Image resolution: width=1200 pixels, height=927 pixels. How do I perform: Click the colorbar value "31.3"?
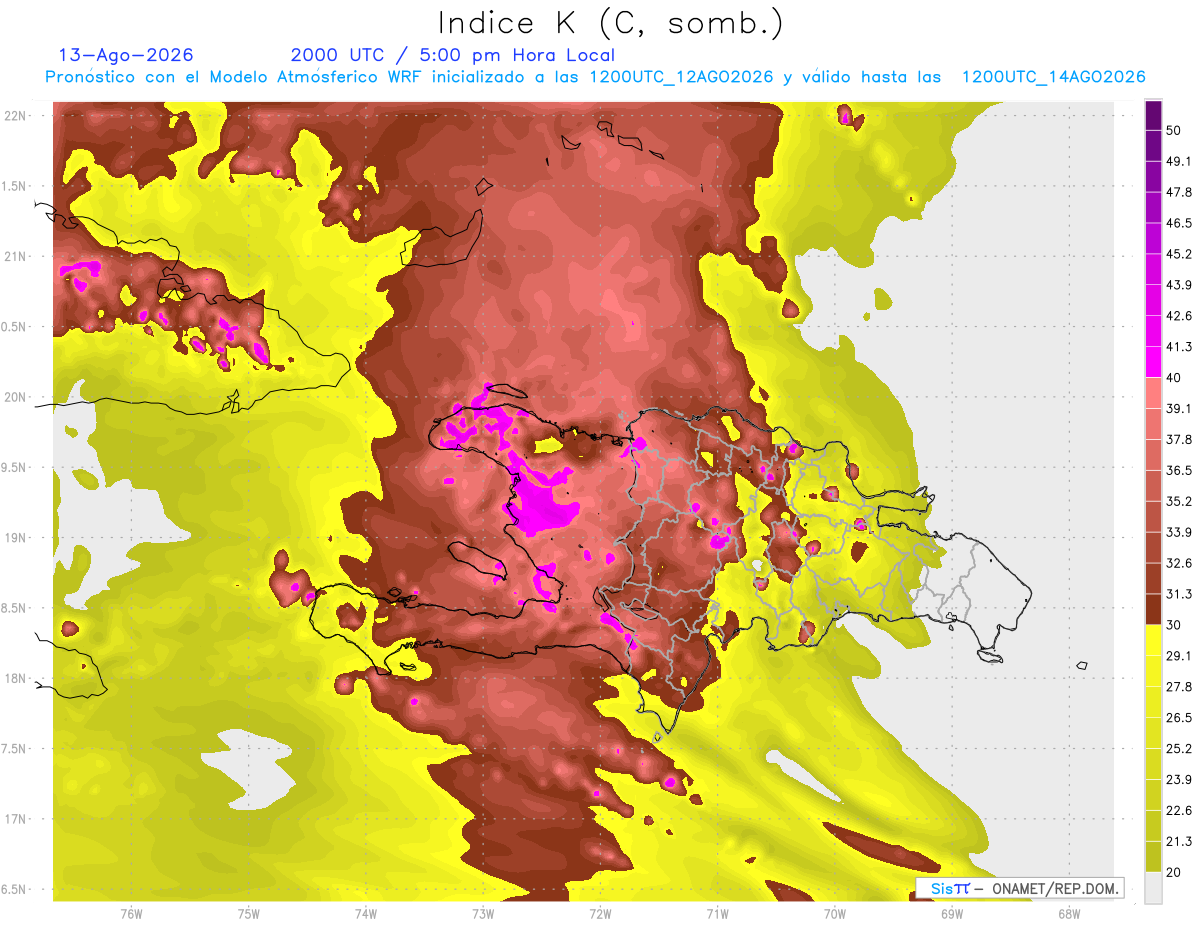[x=1179, y=594]
